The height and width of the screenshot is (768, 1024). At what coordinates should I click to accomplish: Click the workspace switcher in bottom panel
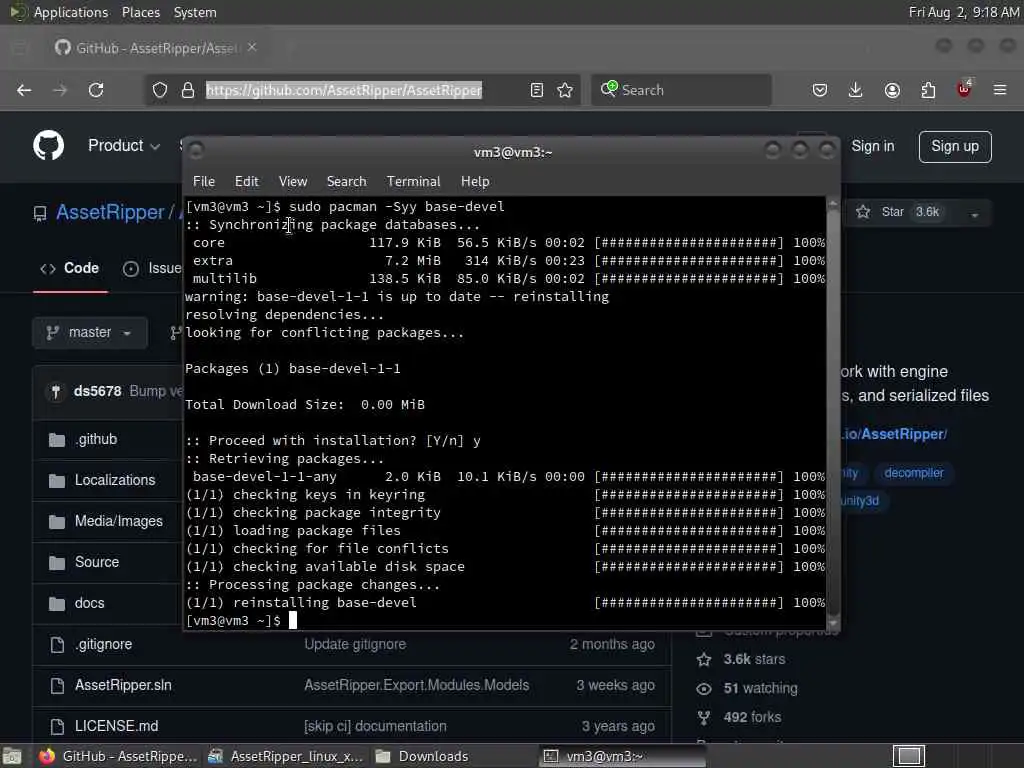coord(908,756)
